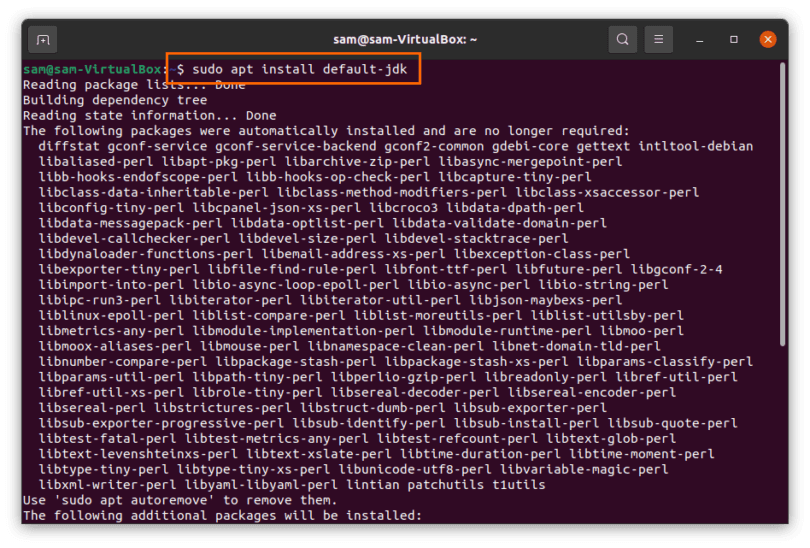
Task: Click the 'Reading state information... Done' line
Action: click(149, 115)
